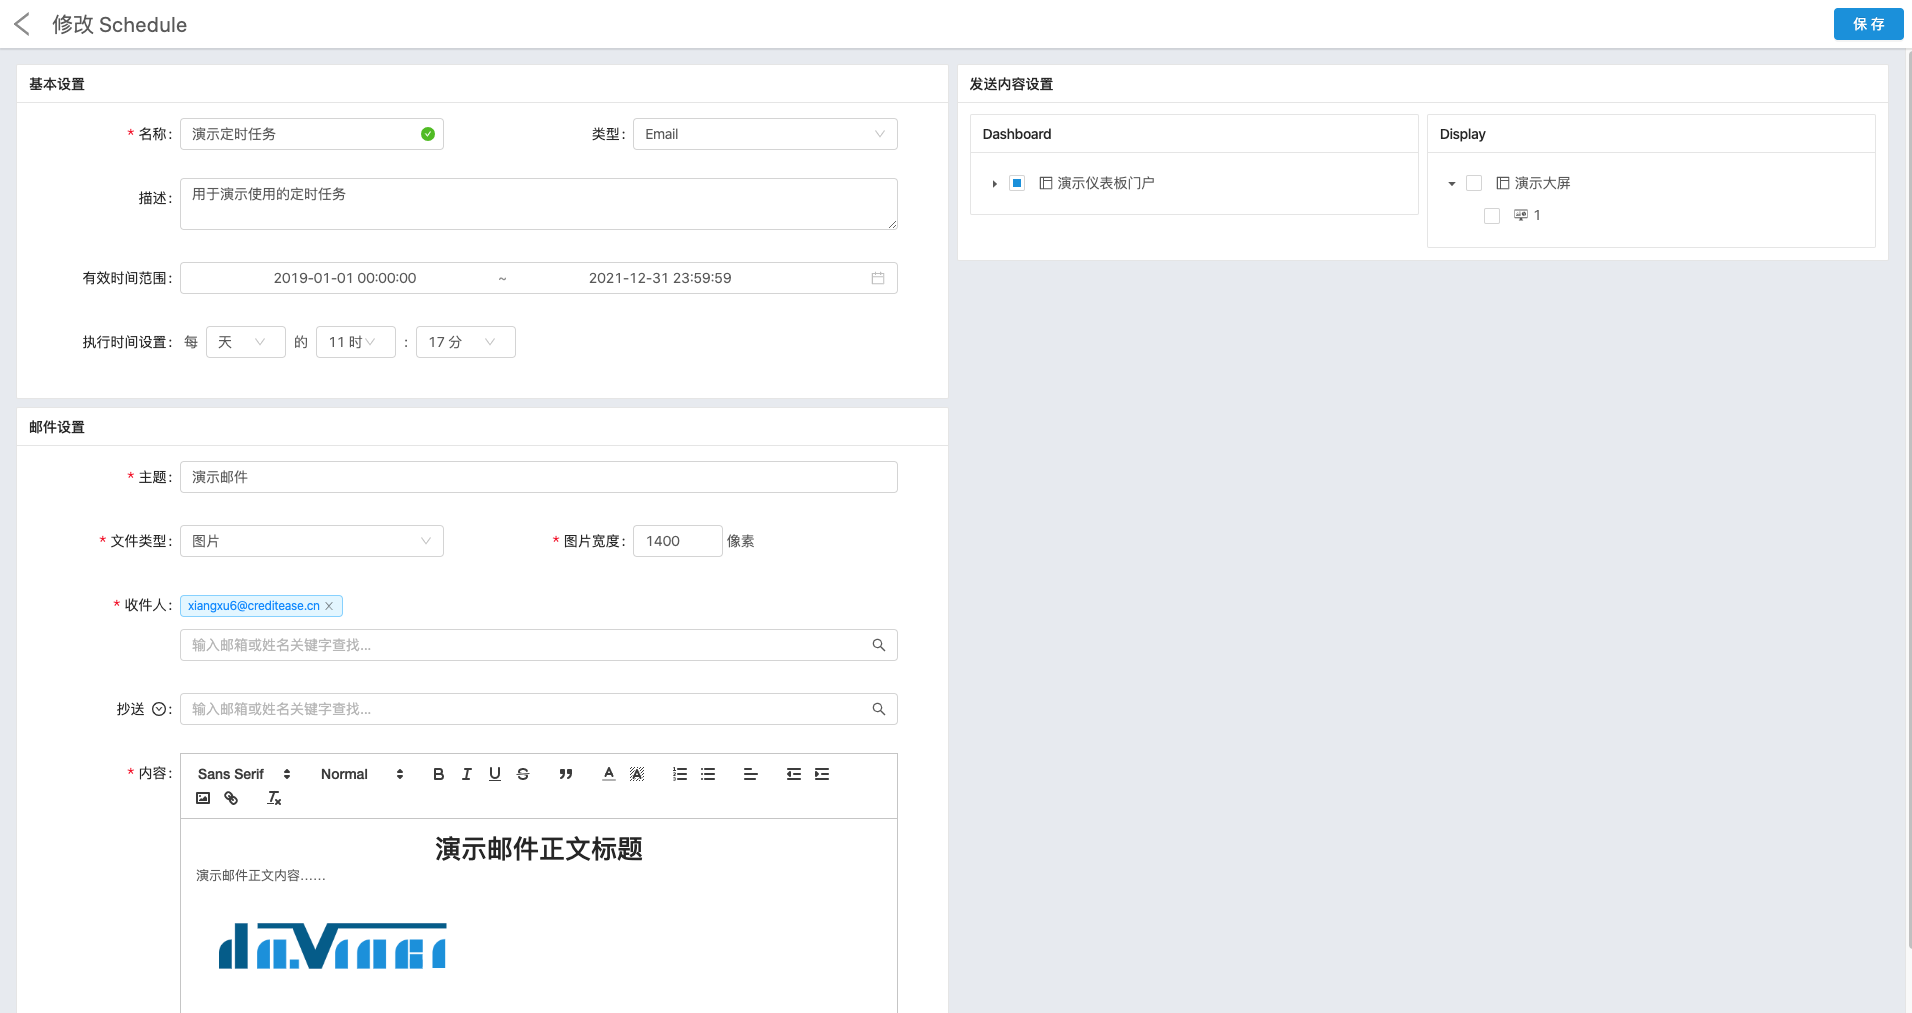Remove recipient xiangxu6@creditease.cn

click(329, 606)
